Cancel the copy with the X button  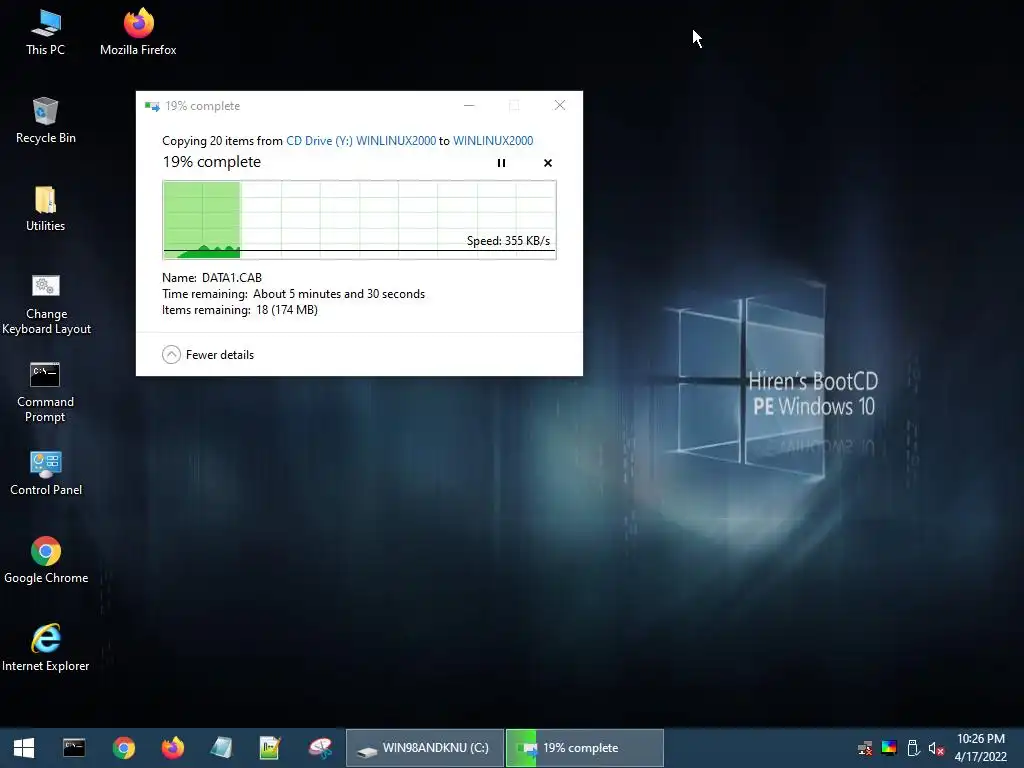[548, 163]
